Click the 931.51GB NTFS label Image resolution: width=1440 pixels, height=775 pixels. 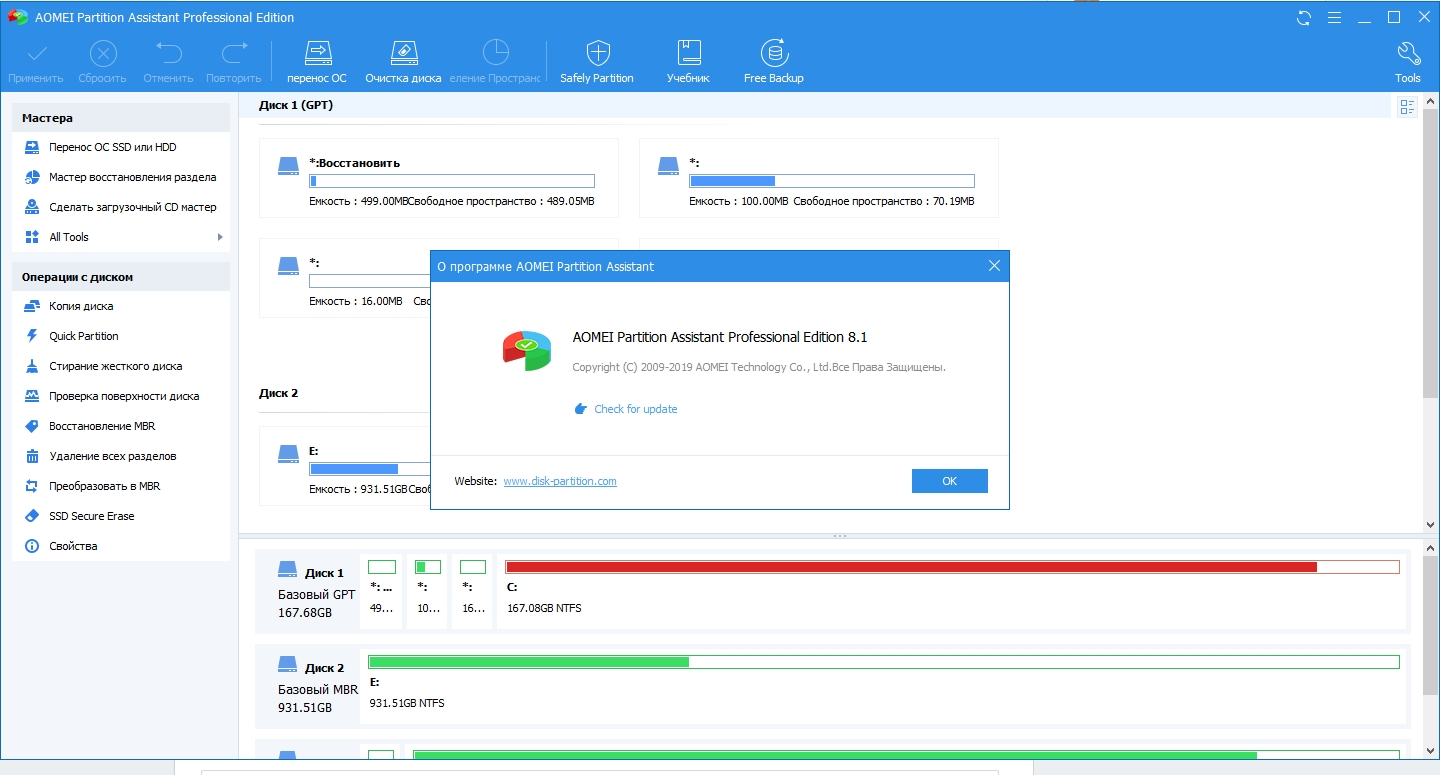(x=407, y=703)
